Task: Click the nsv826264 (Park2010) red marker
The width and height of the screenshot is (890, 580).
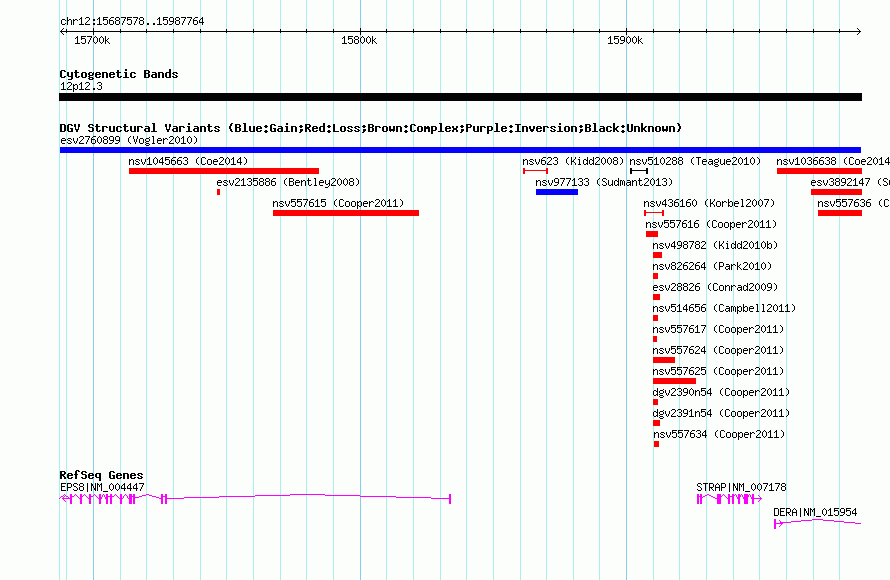Action: point(656,276)
